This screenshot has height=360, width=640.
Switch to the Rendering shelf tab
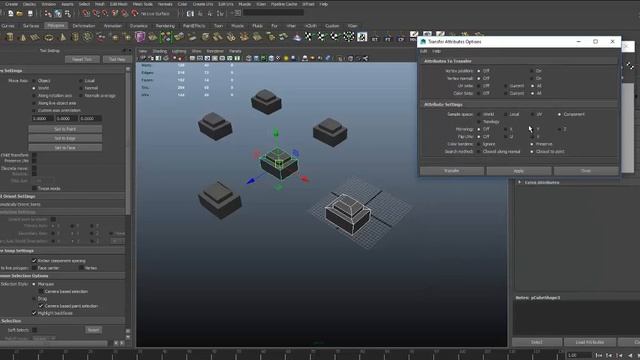165,26
